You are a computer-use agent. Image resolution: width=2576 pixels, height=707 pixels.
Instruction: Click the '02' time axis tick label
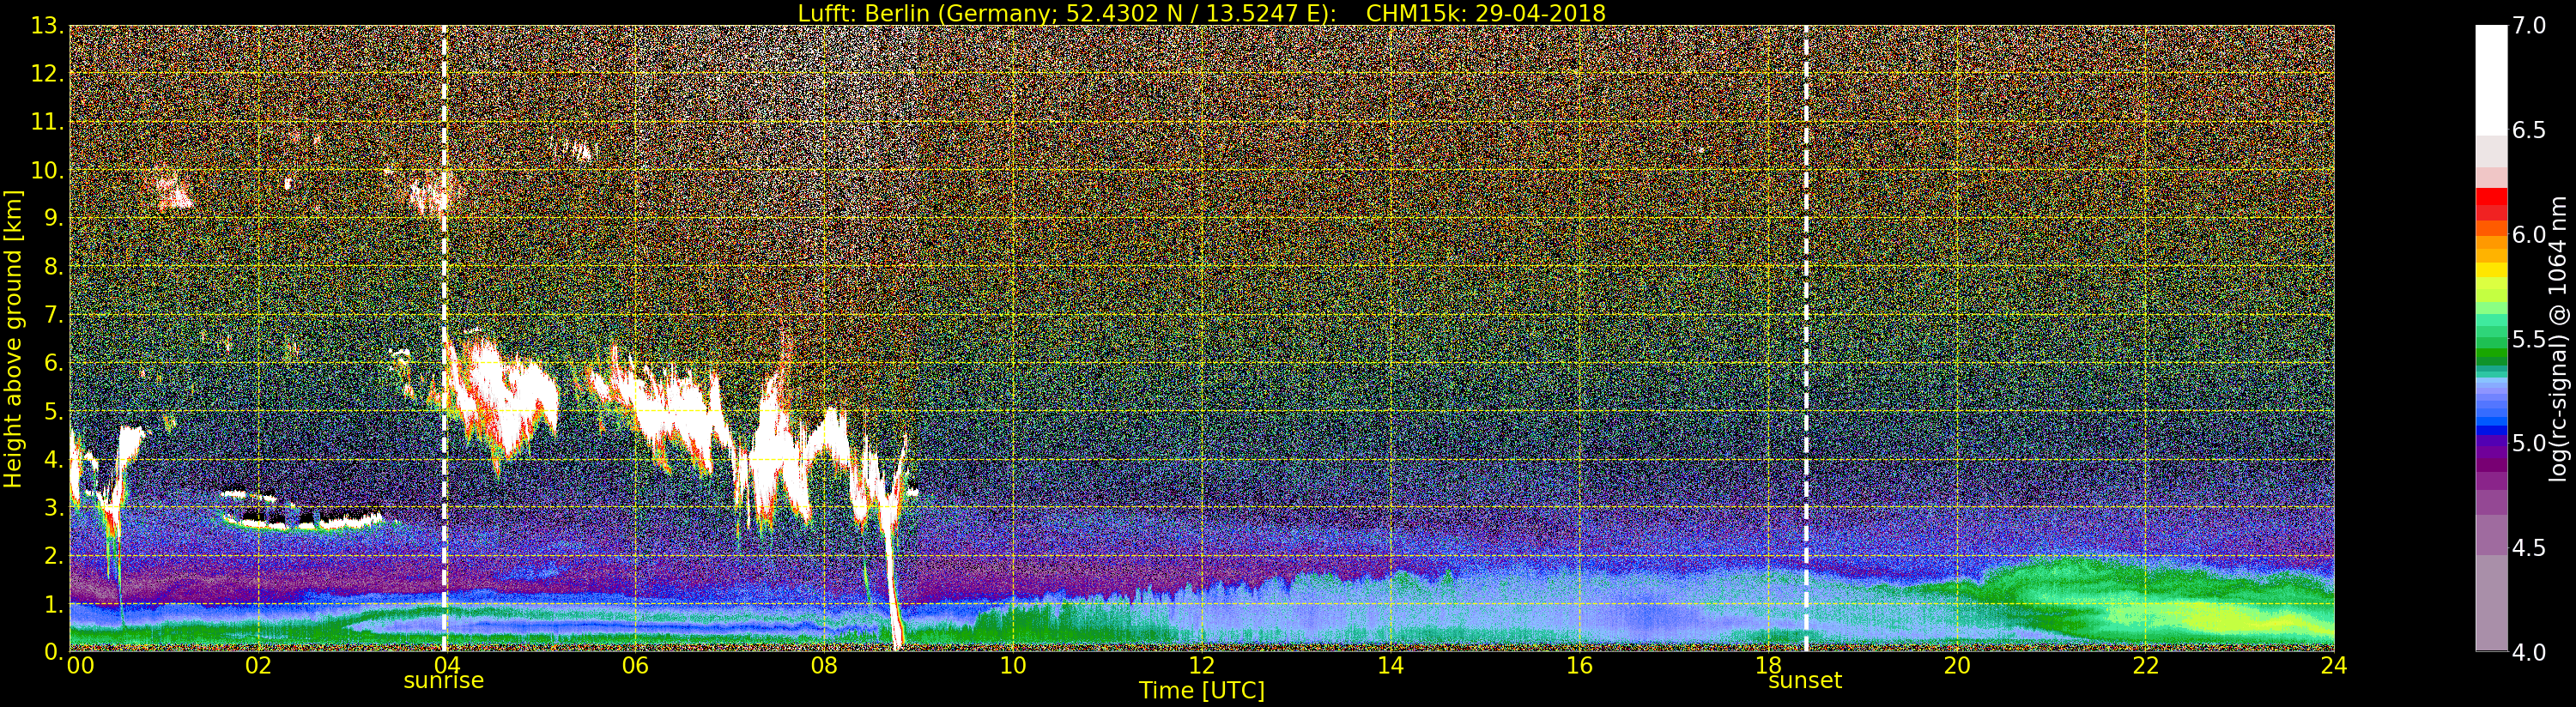click(258, 665)
